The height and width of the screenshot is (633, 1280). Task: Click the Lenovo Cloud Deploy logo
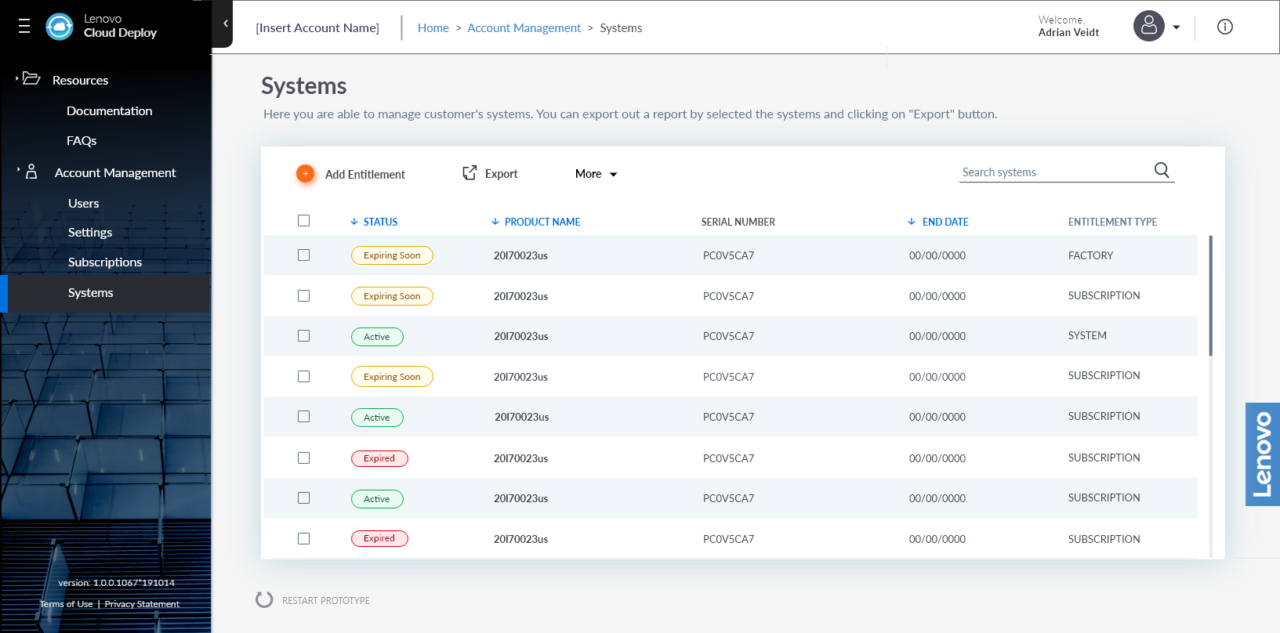60,27
